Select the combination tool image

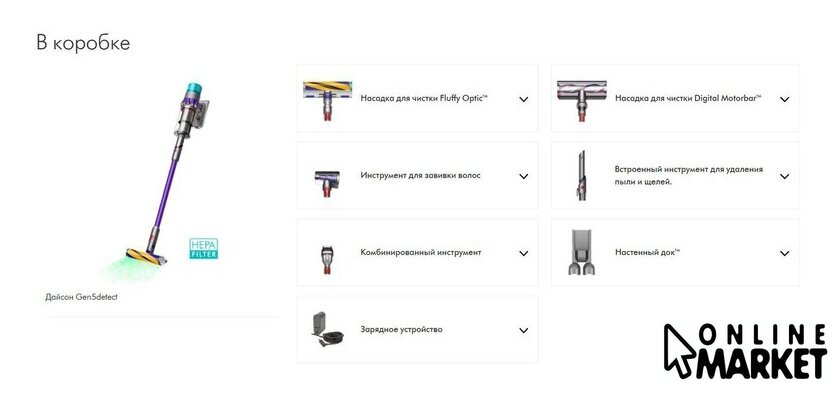pyautogui.click(x=327, y=260)
